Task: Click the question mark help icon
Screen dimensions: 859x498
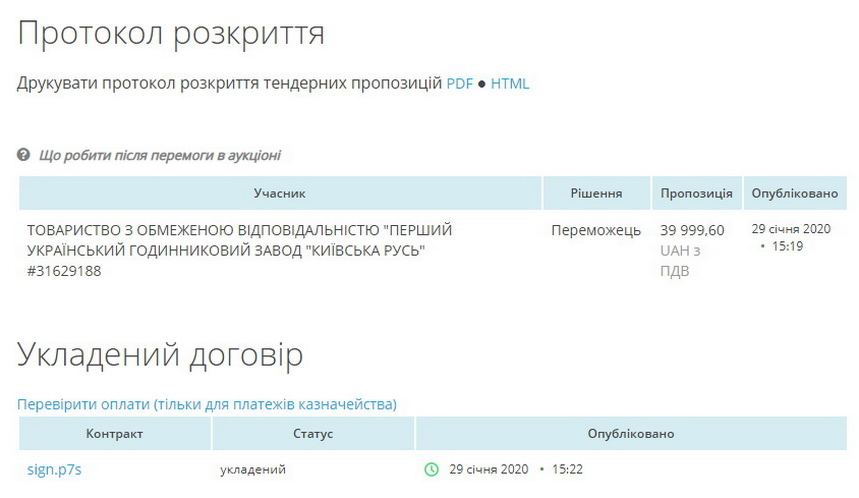Action: pos(24,156)
